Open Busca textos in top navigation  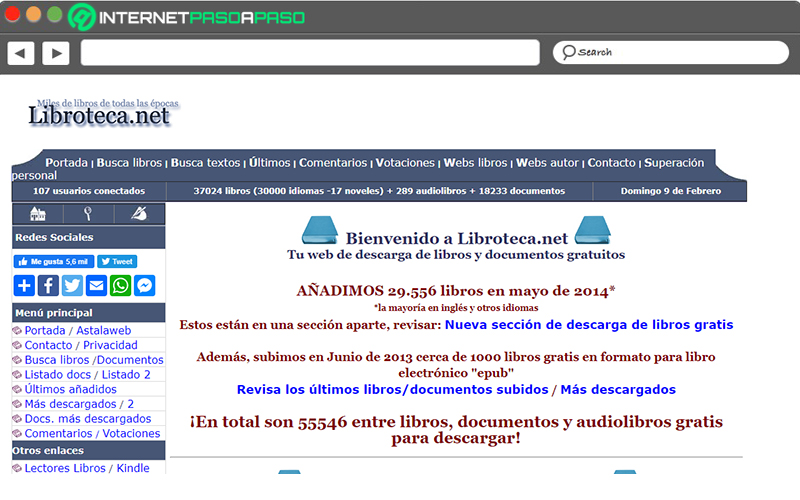click(205, 163)
